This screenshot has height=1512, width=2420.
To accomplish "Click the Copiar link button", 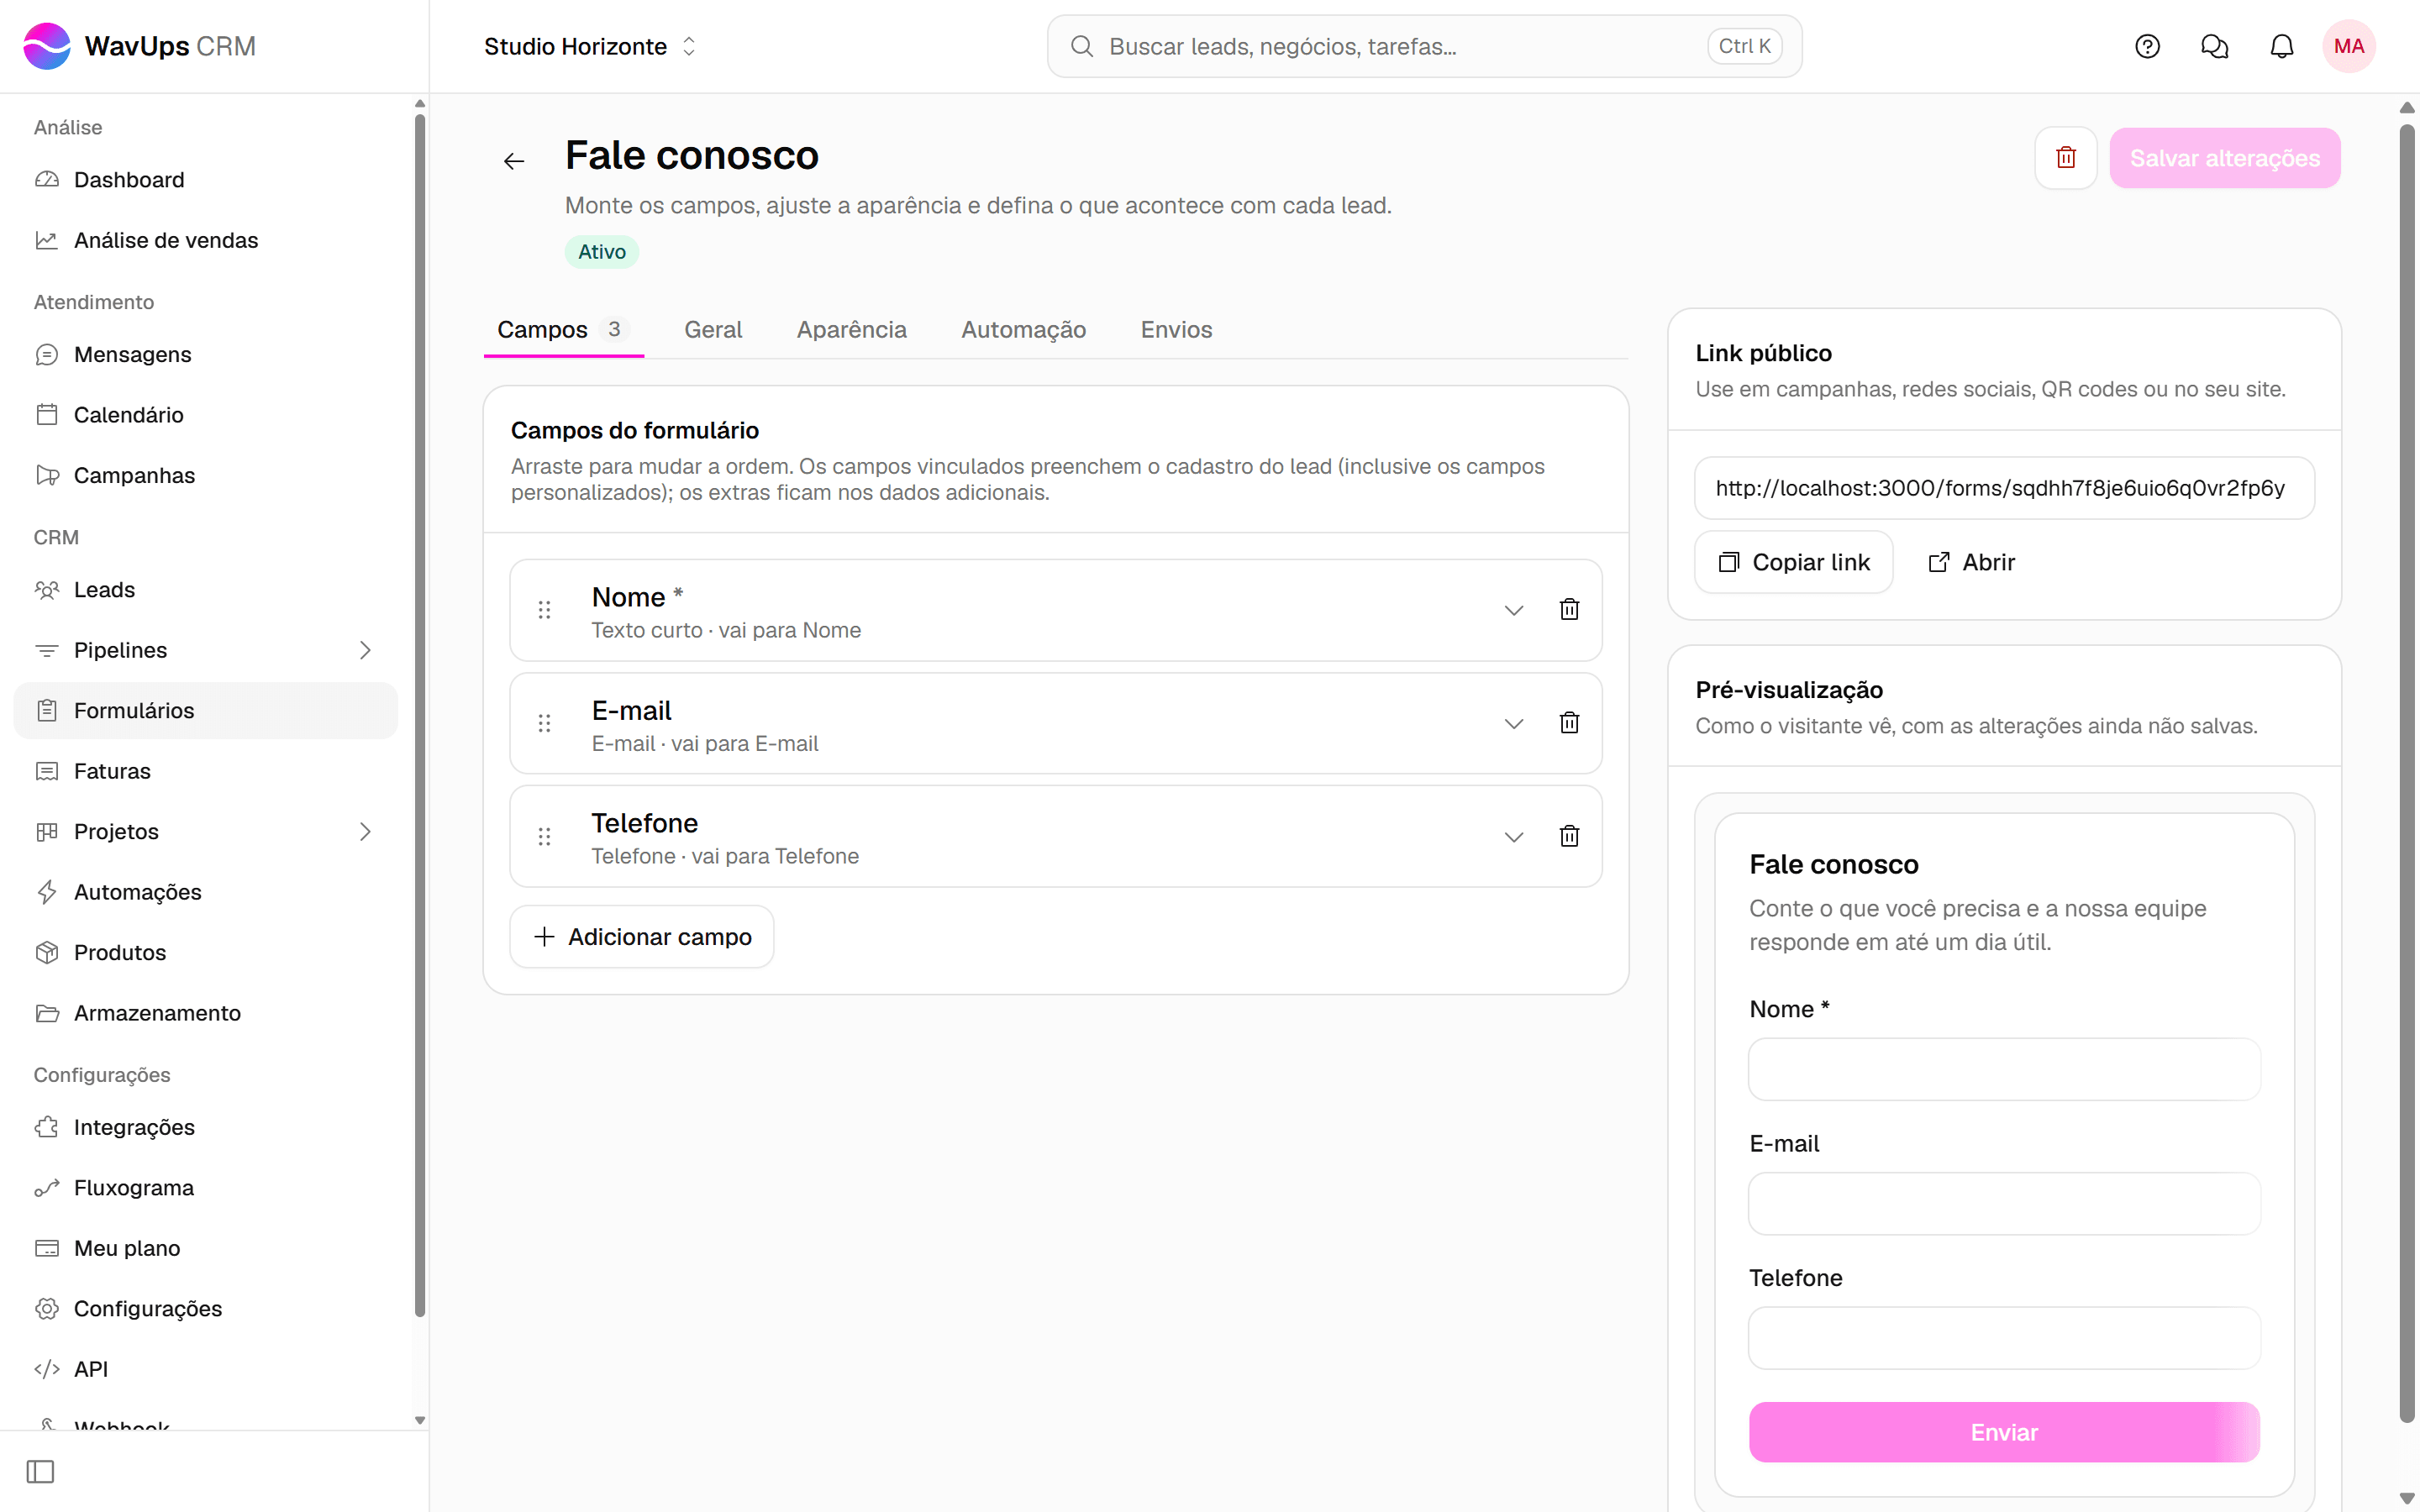I will (x=1793, y=562).
